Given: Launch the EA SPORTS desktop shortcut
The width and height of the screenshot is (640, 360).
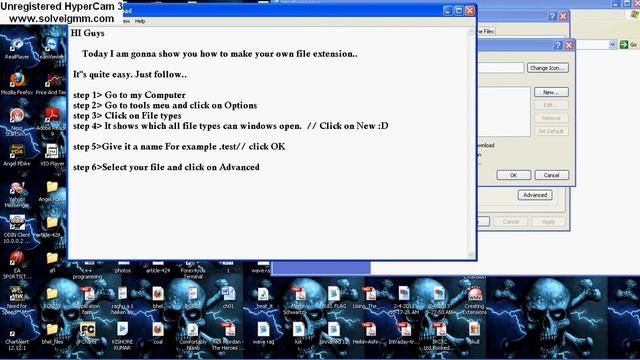Looking at the screenshot, I should (x=17, y=258).
